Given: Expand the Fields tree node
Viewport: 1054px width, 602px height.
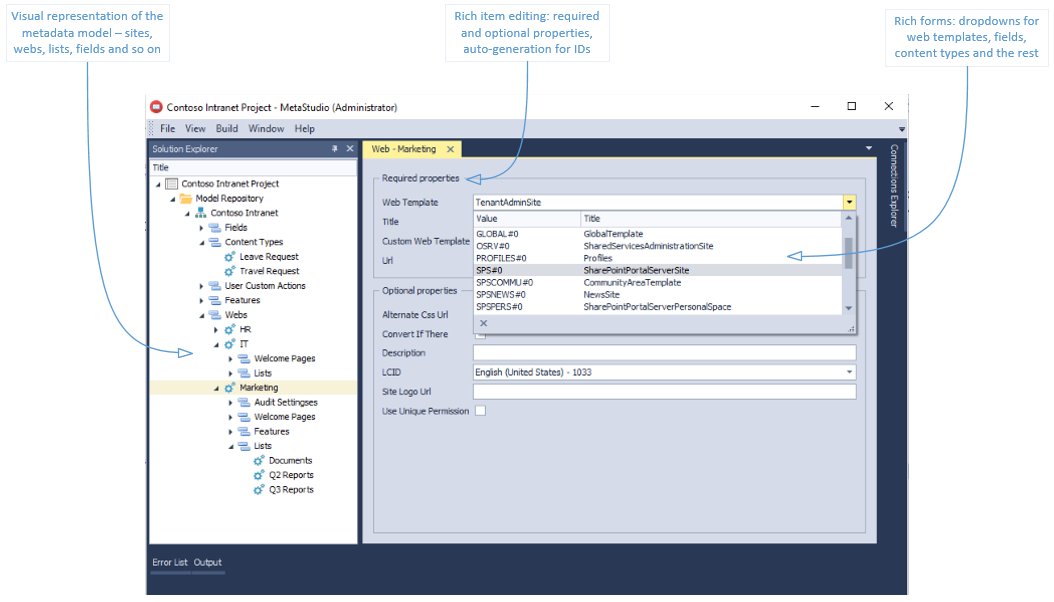Looking at the screenshot, I should coord(200,227).
